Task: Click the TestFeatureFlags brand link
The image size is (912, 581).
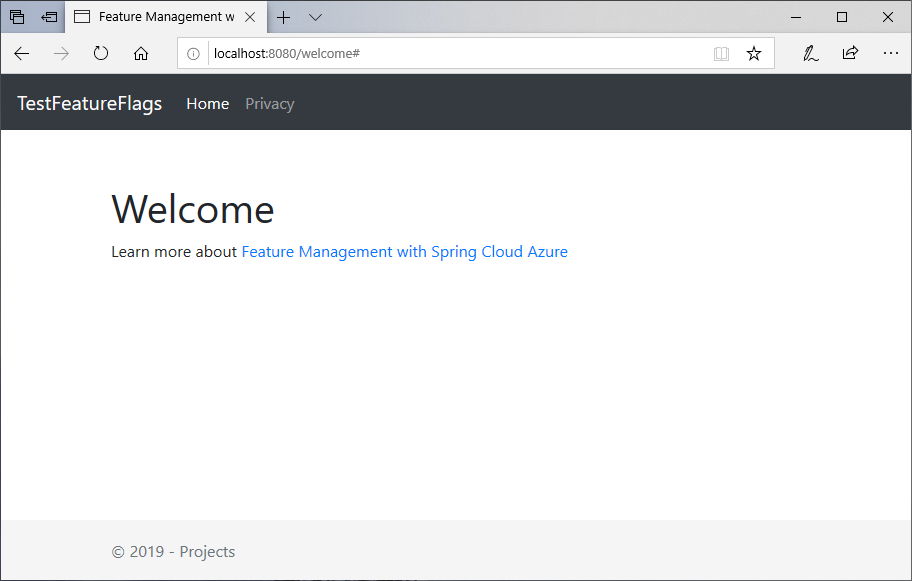Action: [89, 103]
